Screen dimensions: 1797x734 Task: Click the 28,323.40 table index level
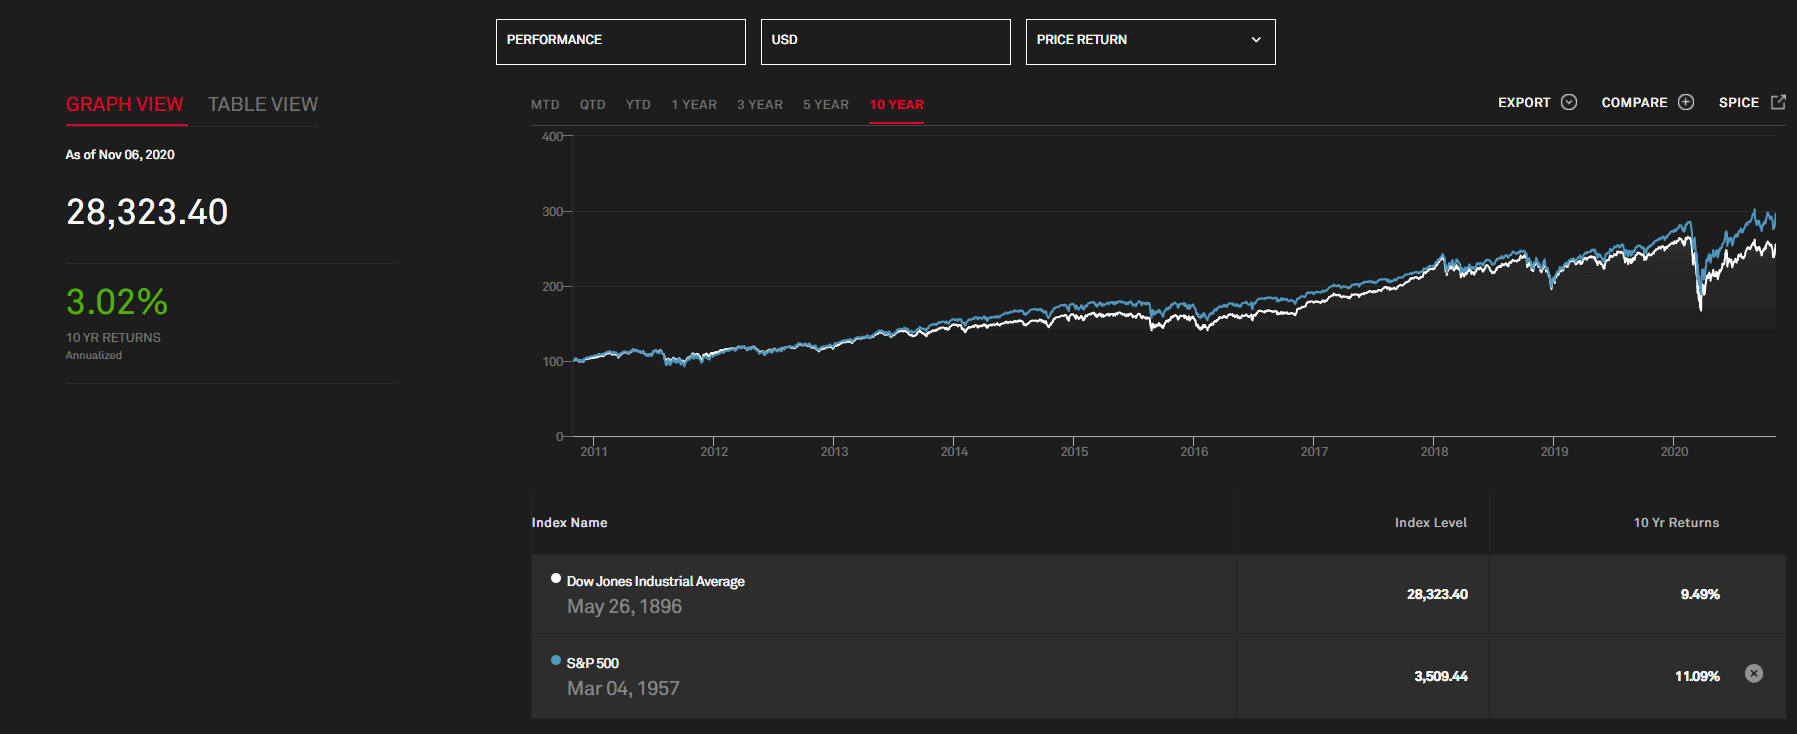1437,594
